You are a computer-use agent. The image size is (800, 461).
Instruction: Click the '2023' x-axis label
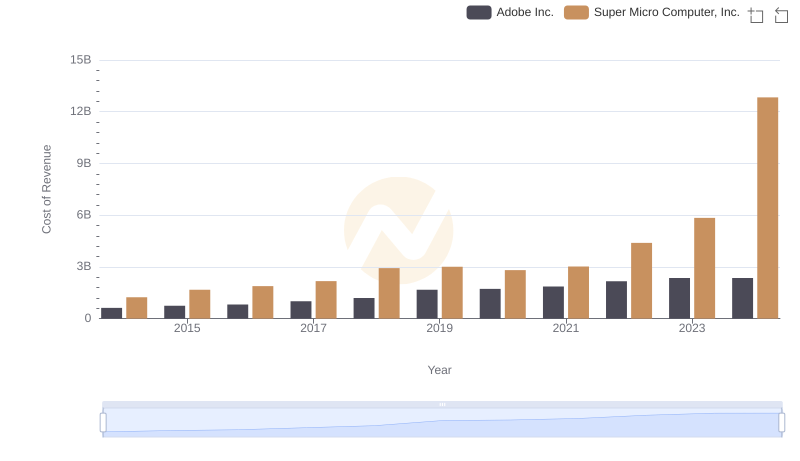(692, 328)
